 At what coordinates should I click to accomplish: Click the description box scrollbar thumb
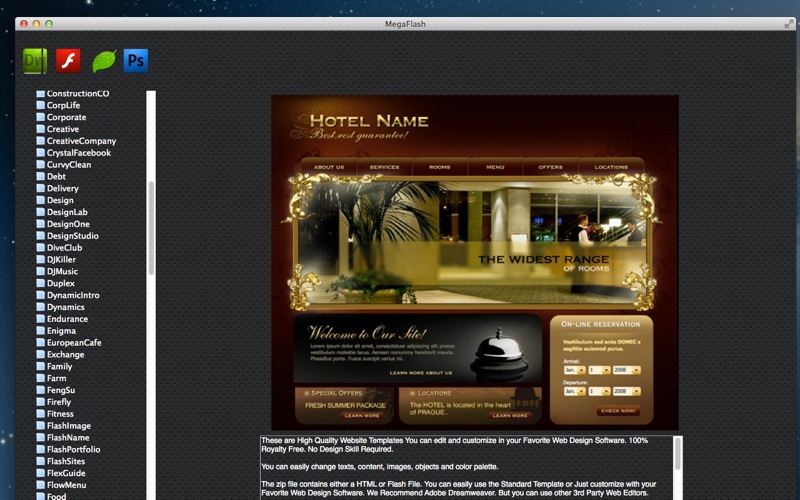click(x=678, y=454)
